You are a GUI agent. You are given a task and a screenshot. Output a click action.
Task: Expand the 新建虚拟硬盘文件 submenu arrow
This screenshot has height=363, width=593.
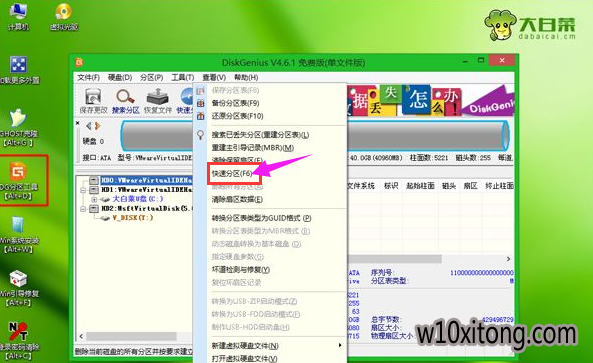click(340, 345)
